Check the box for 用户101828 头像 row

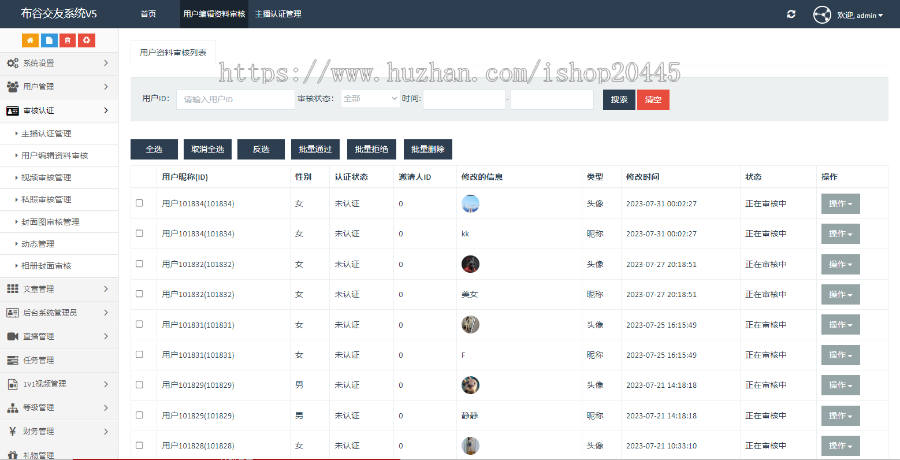[x=139, y=445]
